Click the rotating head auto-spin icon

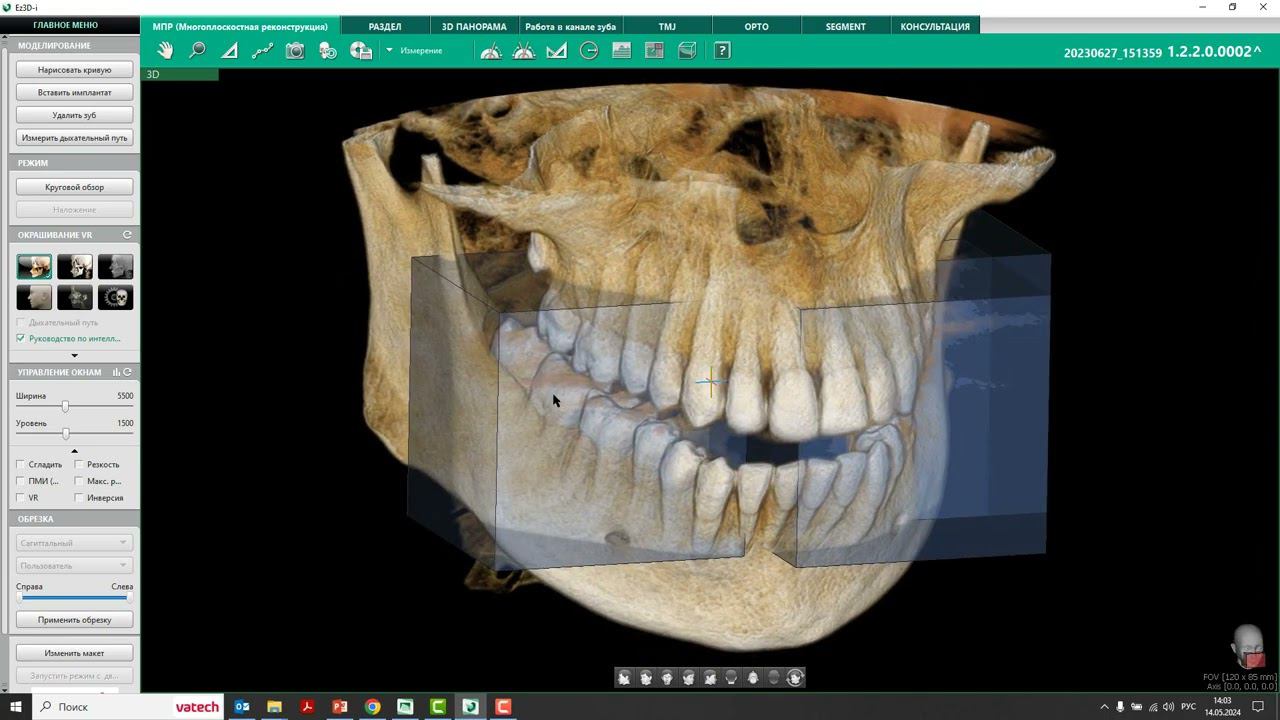click(x=795, y=678)
